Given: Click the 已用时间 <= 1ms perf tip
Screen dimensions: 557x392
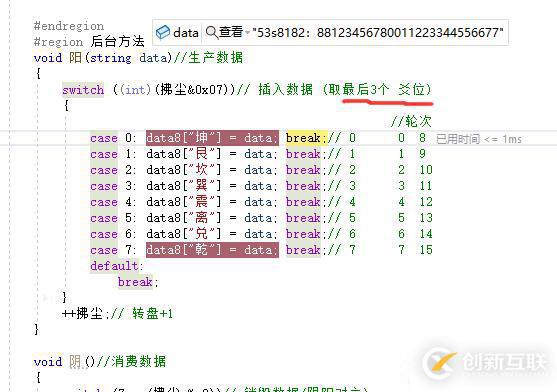Looking at the screenshot, I should (479, 139).
